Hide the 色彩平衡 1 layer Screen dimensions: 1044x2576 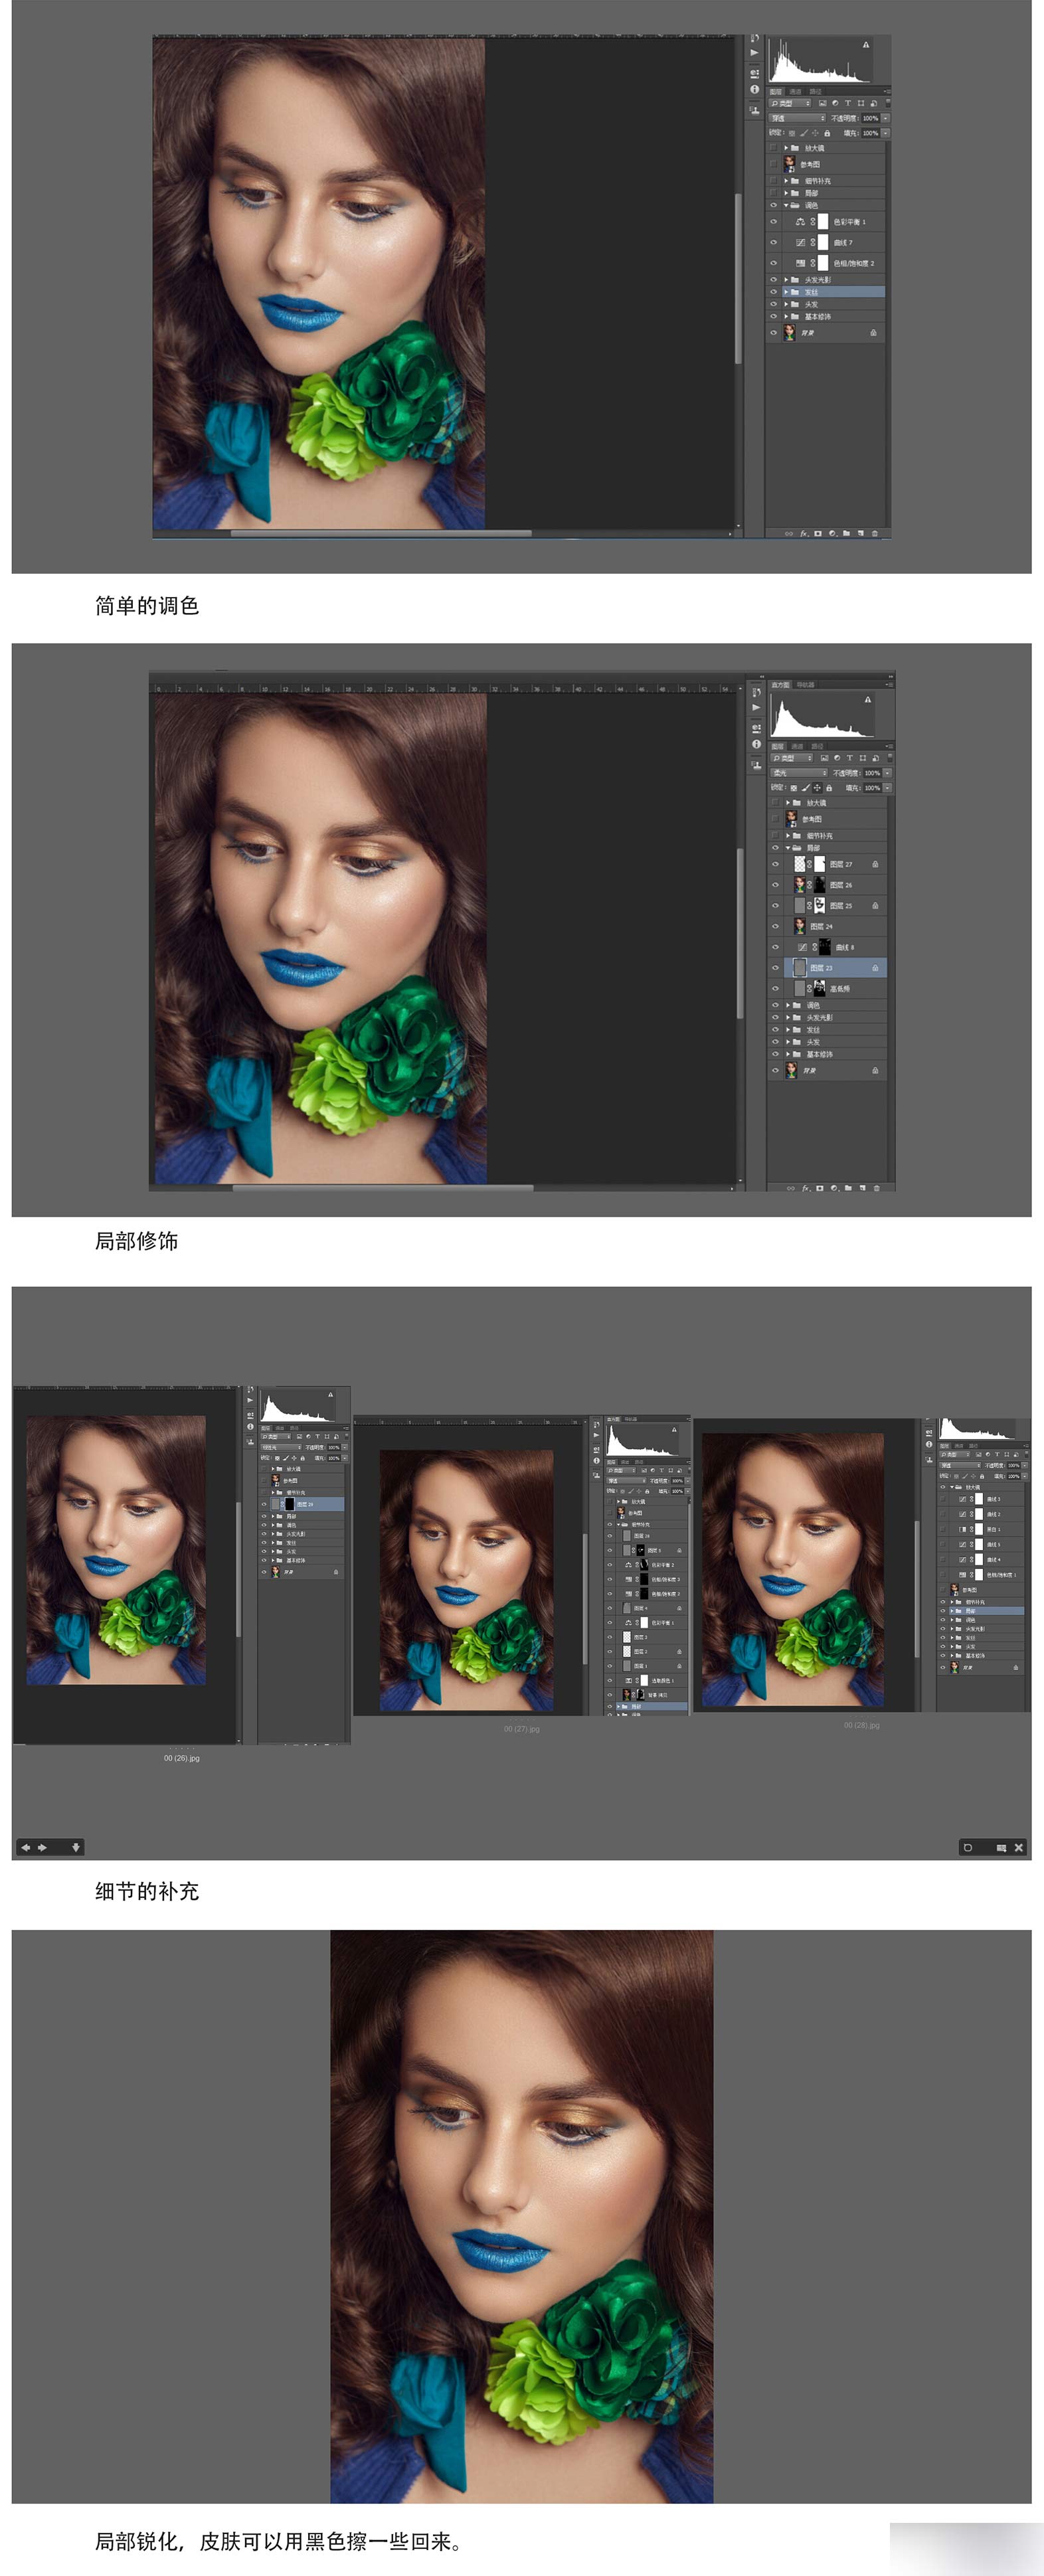click(773, 222)
